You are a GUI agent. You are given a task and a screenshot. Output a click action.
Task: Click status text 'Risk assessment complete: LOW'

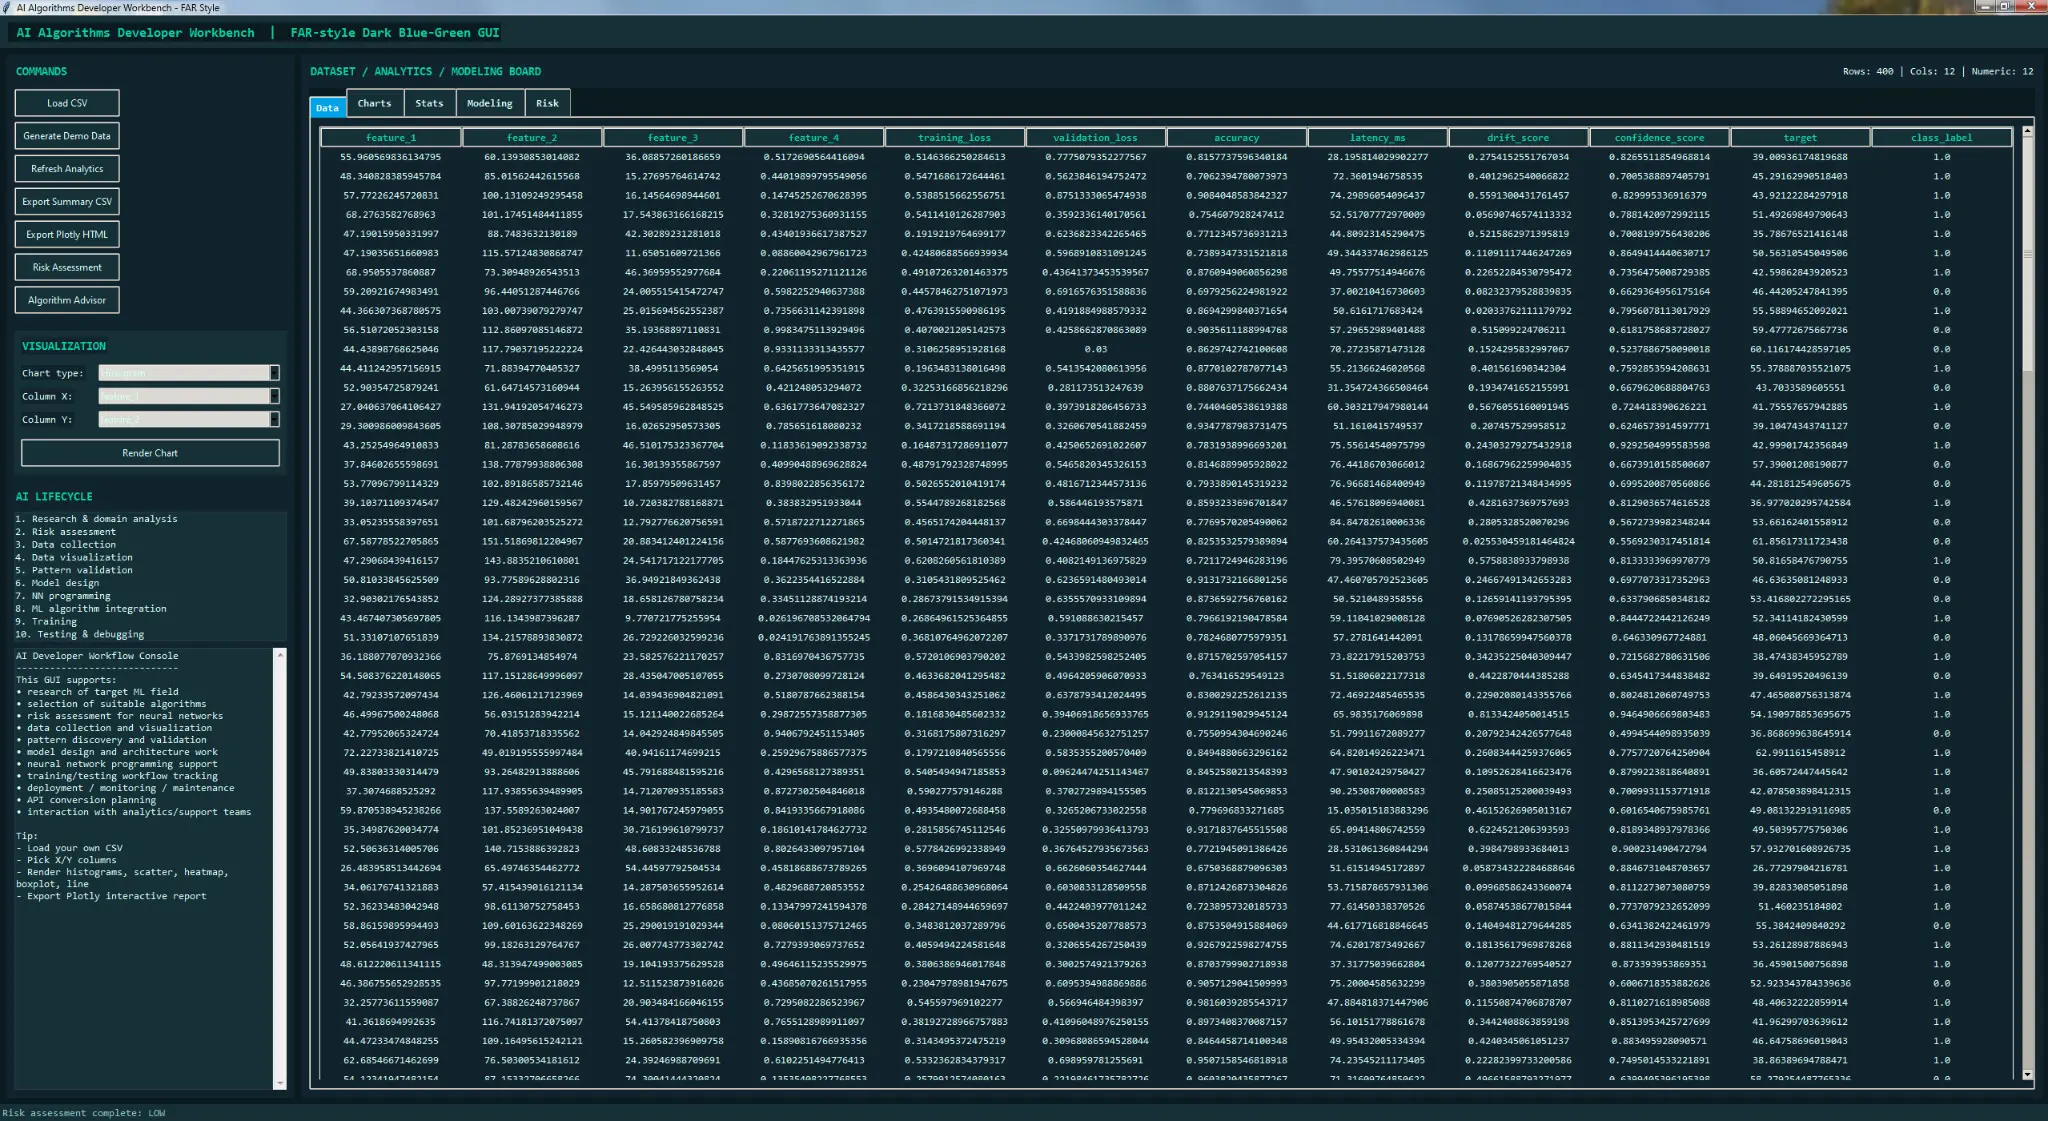click(84, 1113)
